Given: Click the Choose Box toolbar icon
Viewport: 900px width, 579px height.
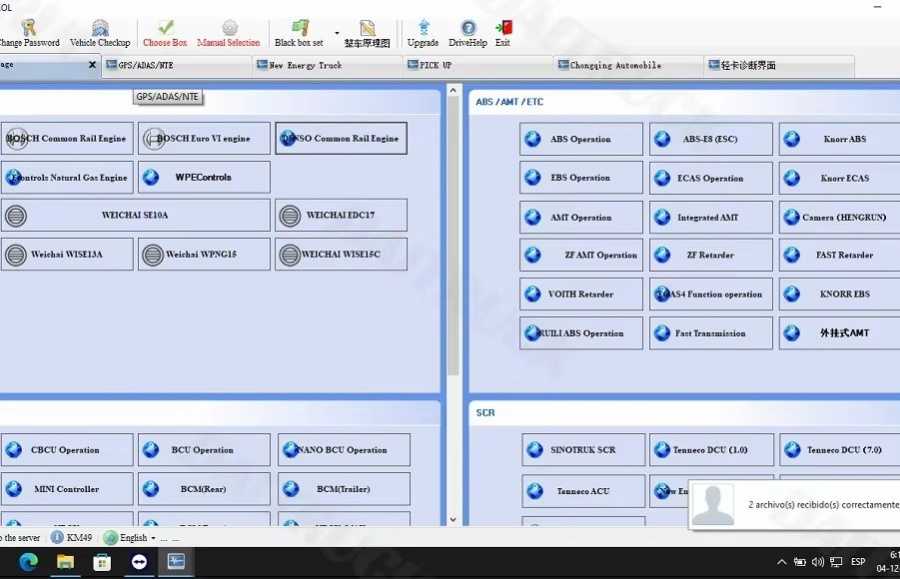Looking at the screenshot, I should [x=165, y=33].
